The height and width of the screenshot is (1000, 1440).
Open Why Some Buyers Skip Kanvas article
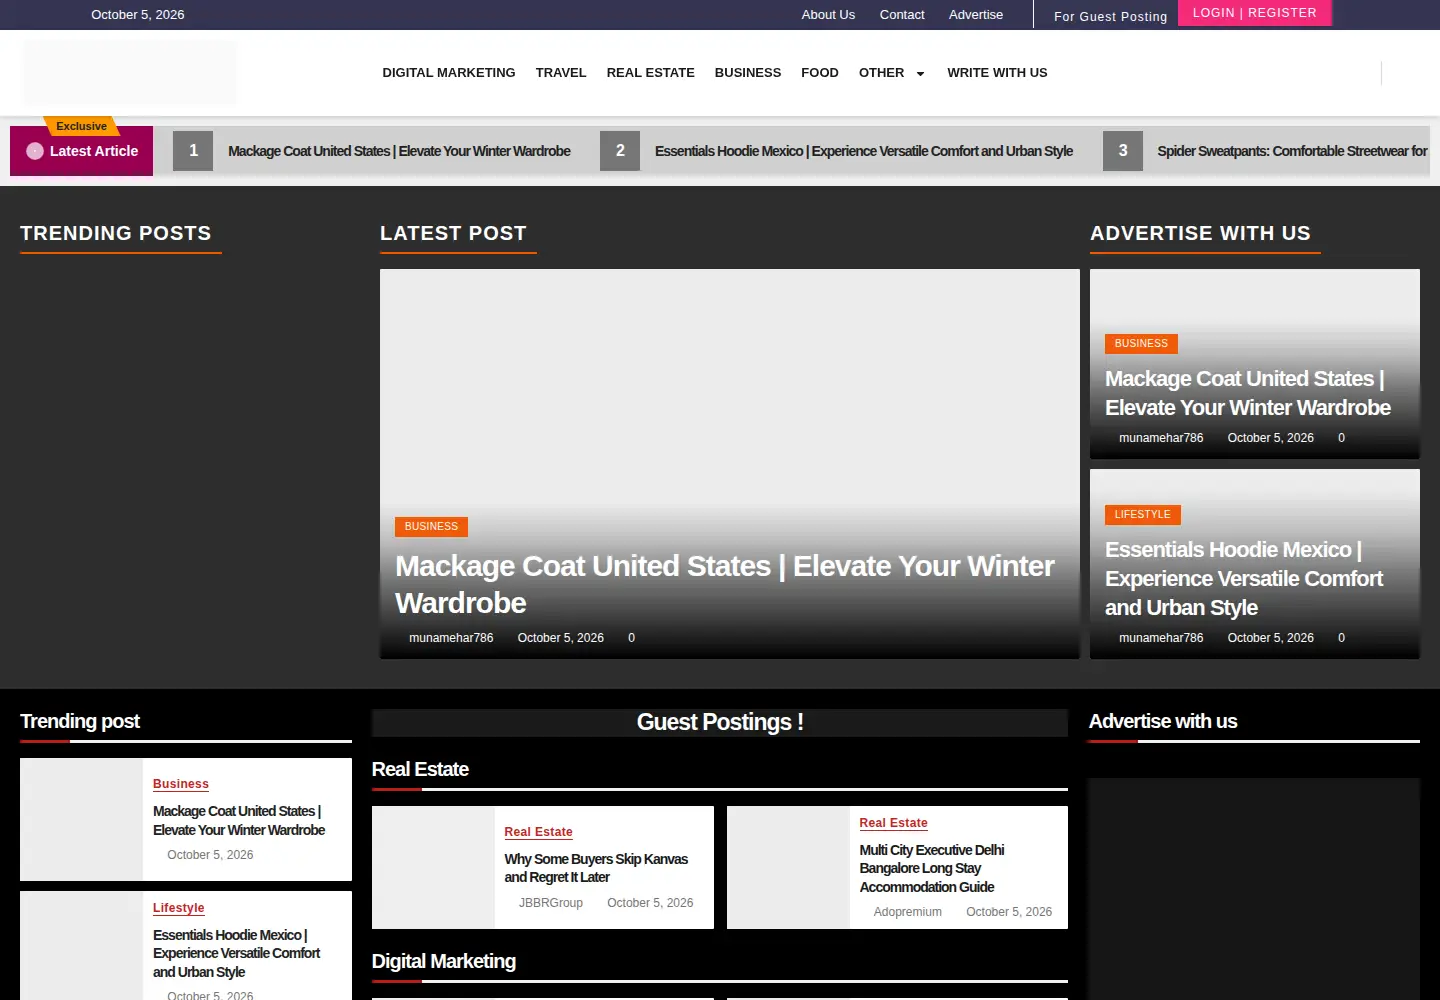(596, 868)
